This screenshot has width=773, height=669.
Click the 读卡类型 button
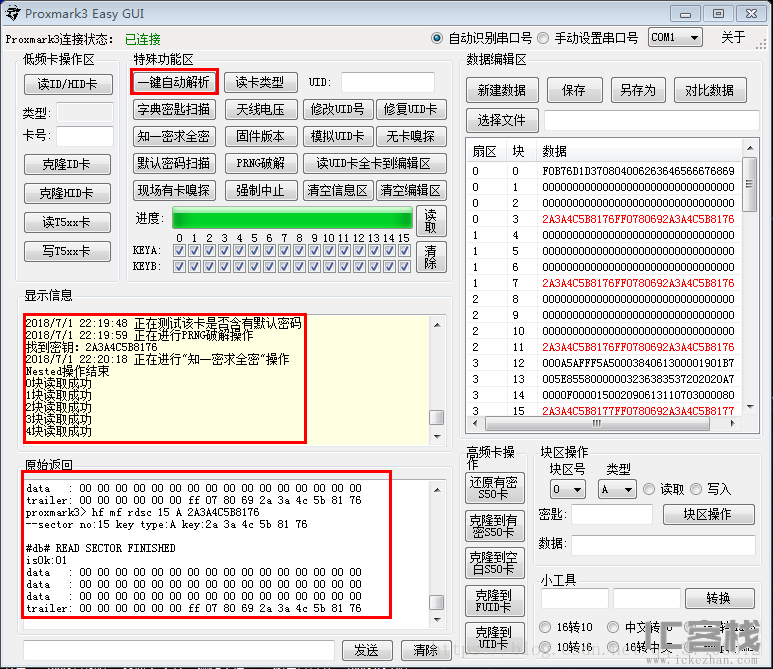click(260, 82)
